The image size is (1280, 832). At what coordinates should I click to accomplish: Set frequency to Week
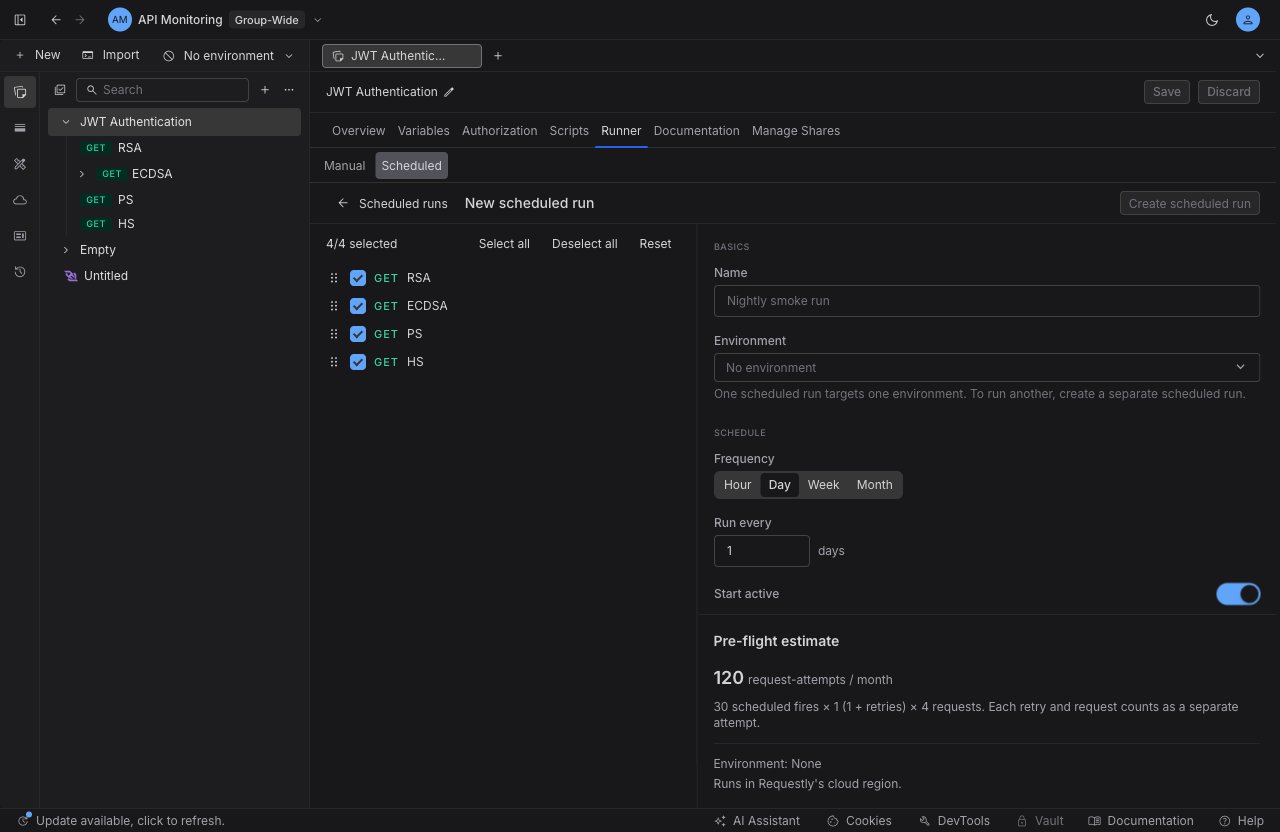[824, 485]
